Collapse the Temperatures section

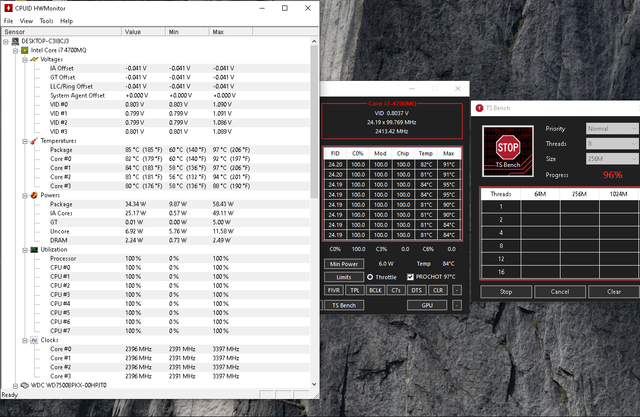(25, 141)
